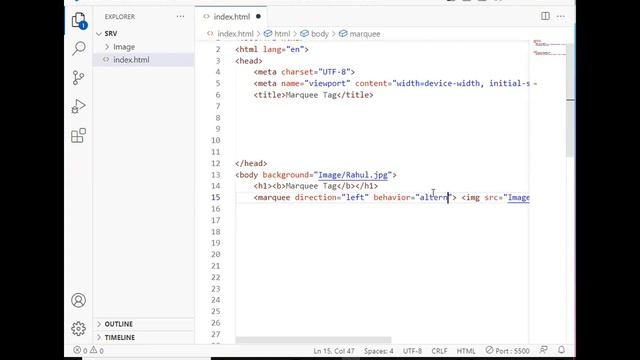Open the Source Control view icon
Viewport: 640px width, 360px height.
click(78, 78)
